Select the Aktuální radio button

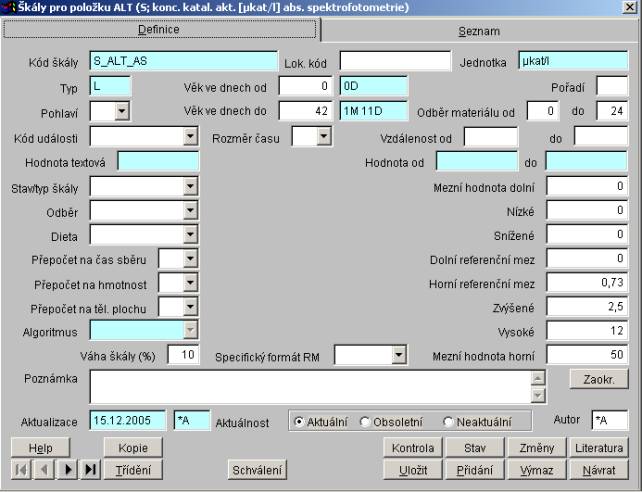coord(300,421)
